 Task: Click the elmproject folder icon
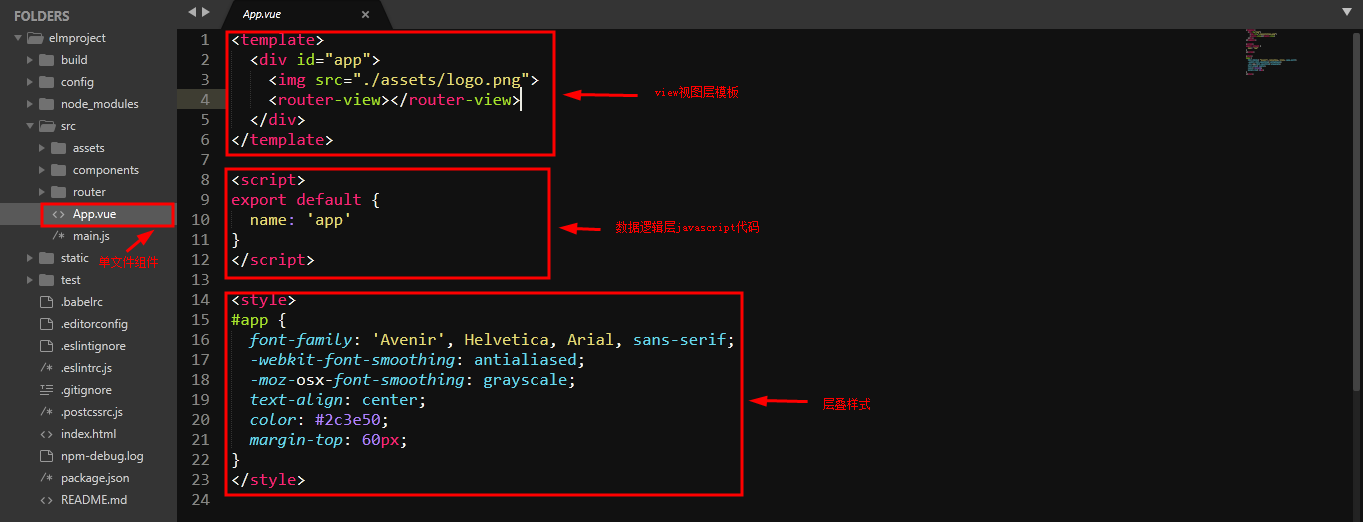[x=34, y=38]
